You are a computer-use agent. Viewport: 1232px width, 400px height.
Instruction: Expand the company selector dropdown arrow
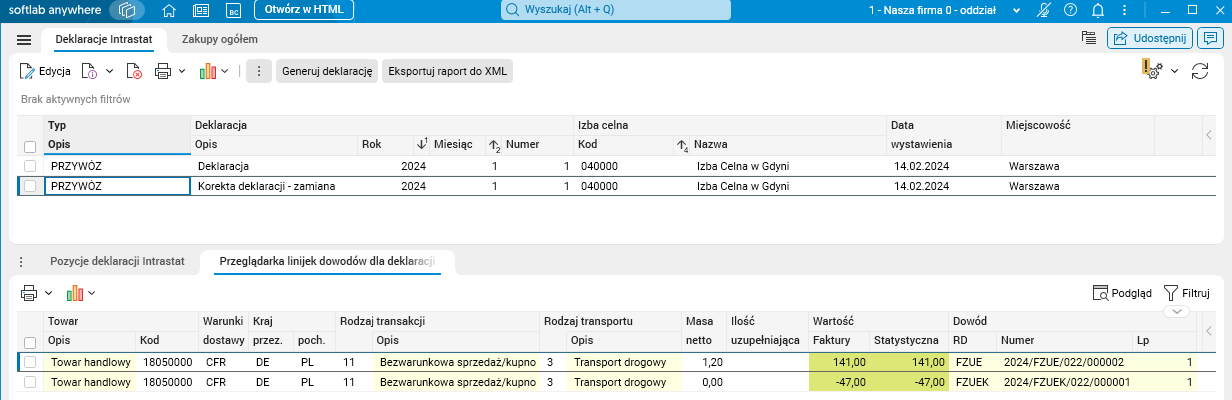(1016, 10)
